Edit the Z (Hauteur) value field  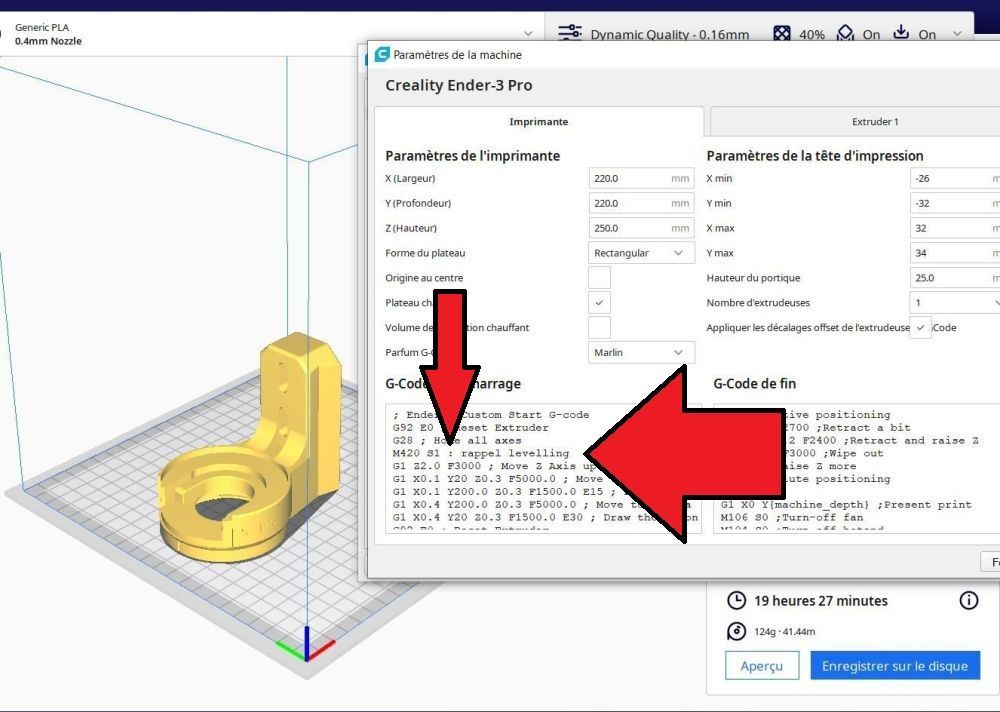pos(641,228)
